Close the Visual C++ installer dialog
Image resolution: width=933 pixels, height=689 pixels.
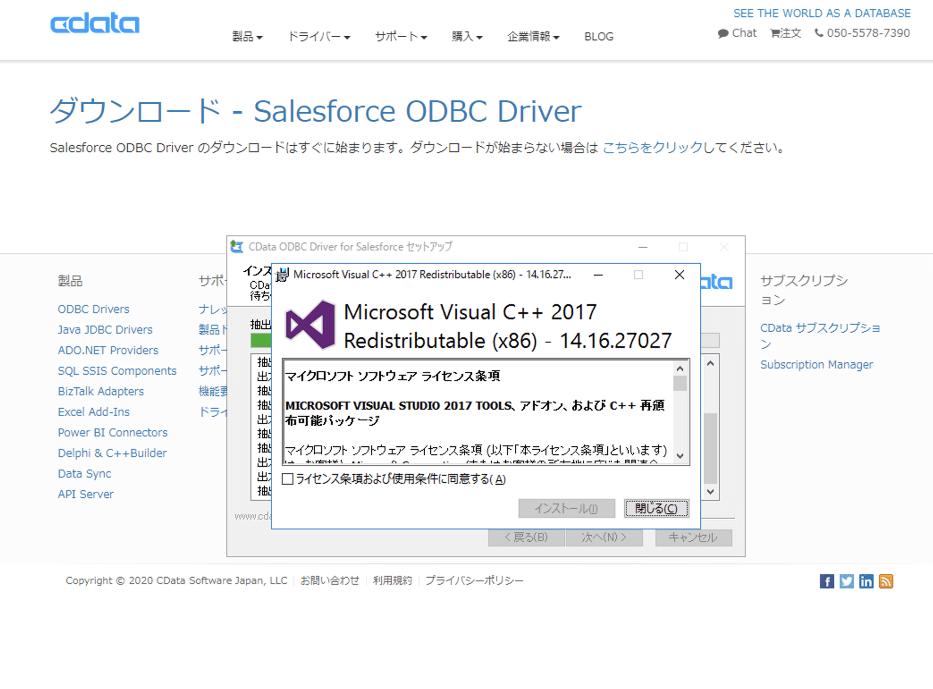pos(680,275)
